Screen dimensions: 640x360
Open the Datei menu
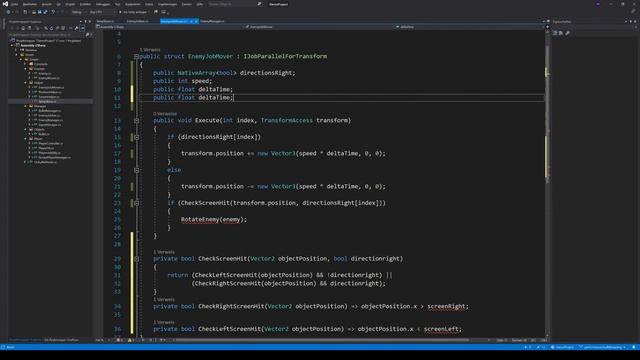15,4
